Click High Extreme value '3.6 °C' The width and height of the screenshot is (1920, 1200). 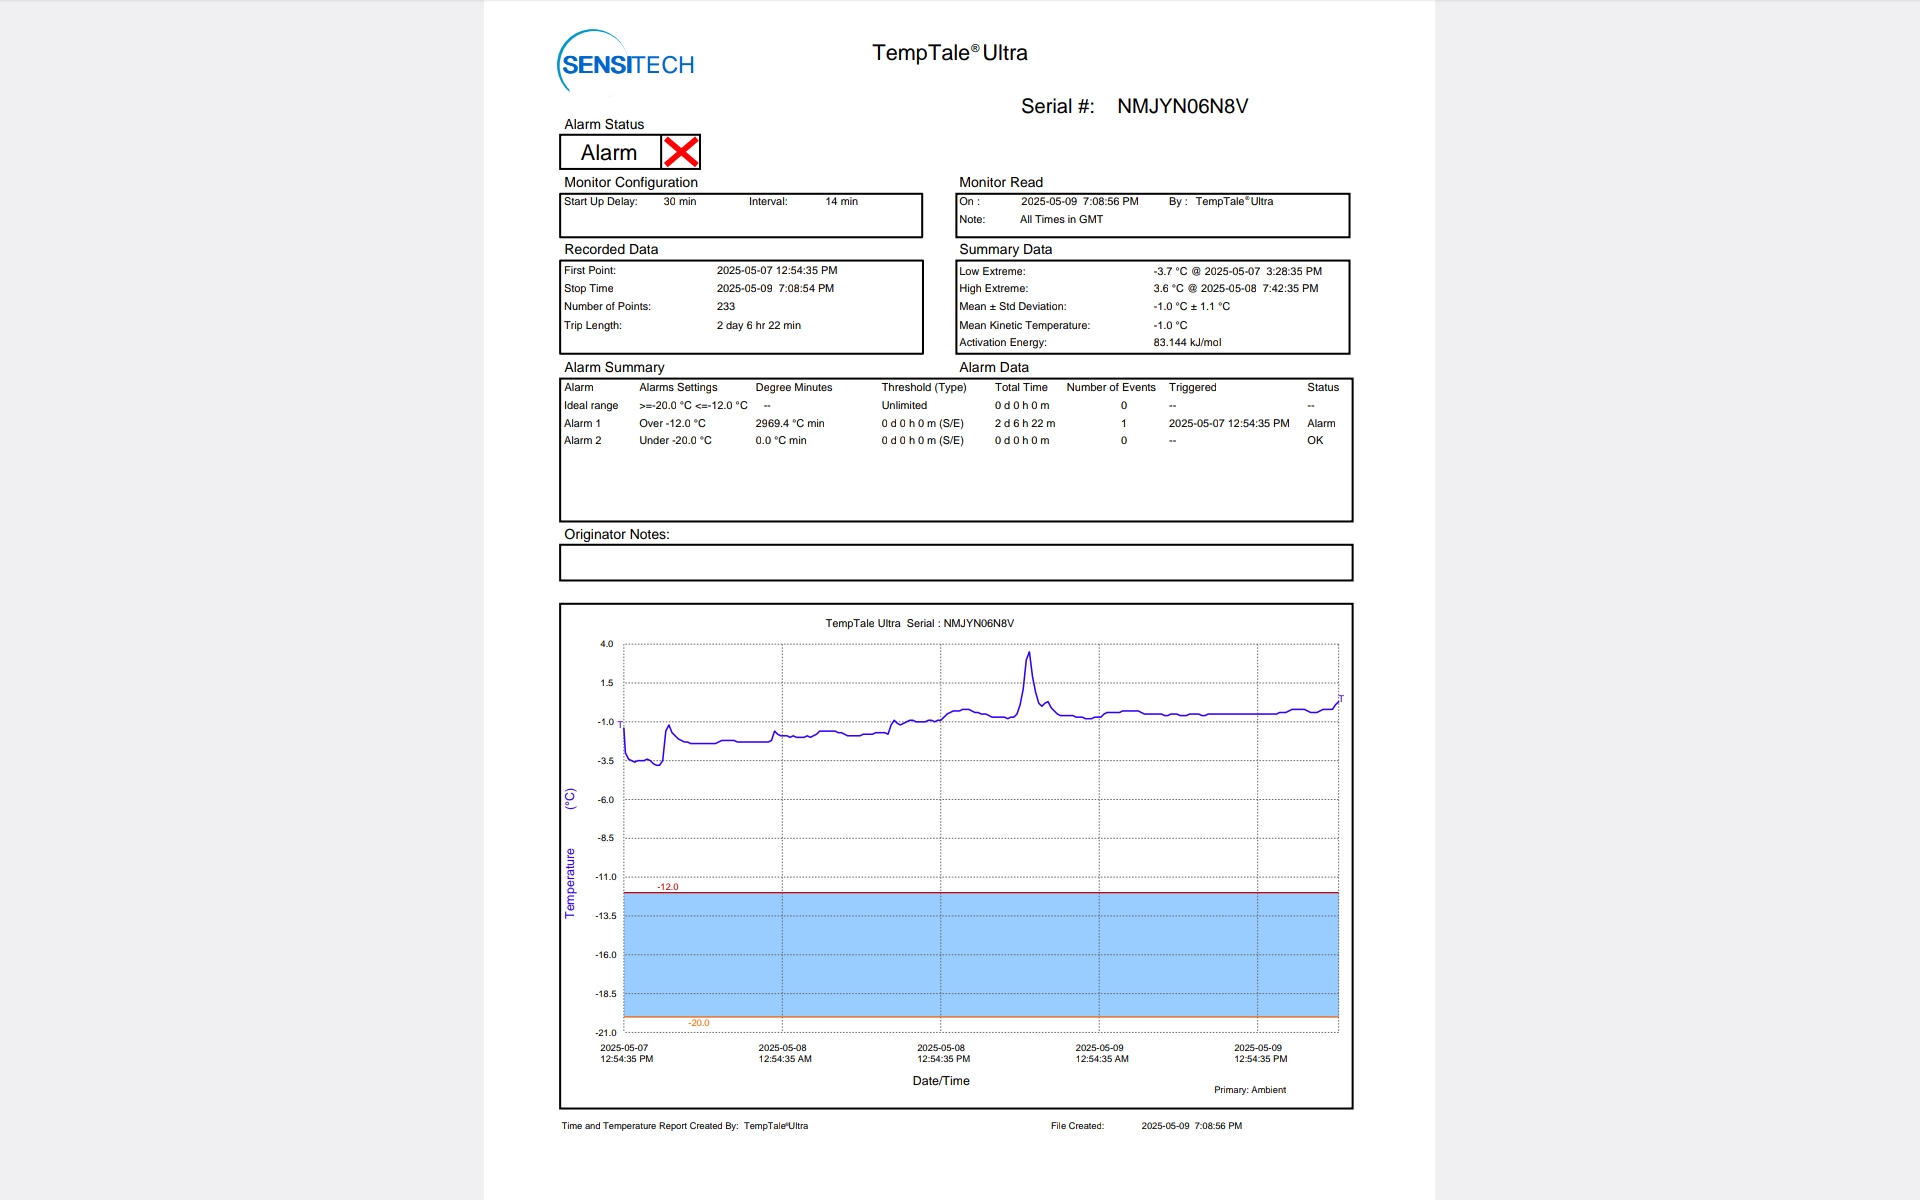click(x=1168, y=289)
